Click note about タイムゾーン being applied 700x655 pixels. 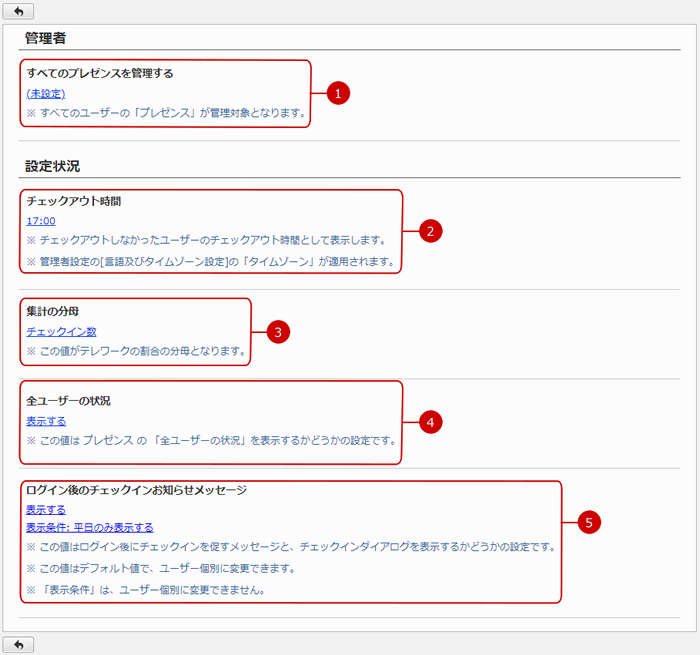(211, 262)
